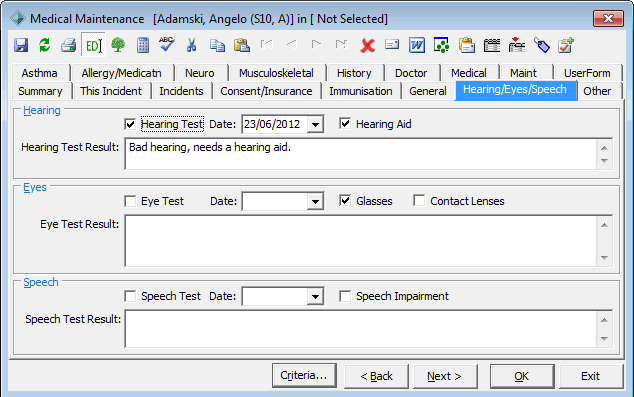The image size is (634, 397).
Task: Go to last record arrow icon
Action: (342, 44)
